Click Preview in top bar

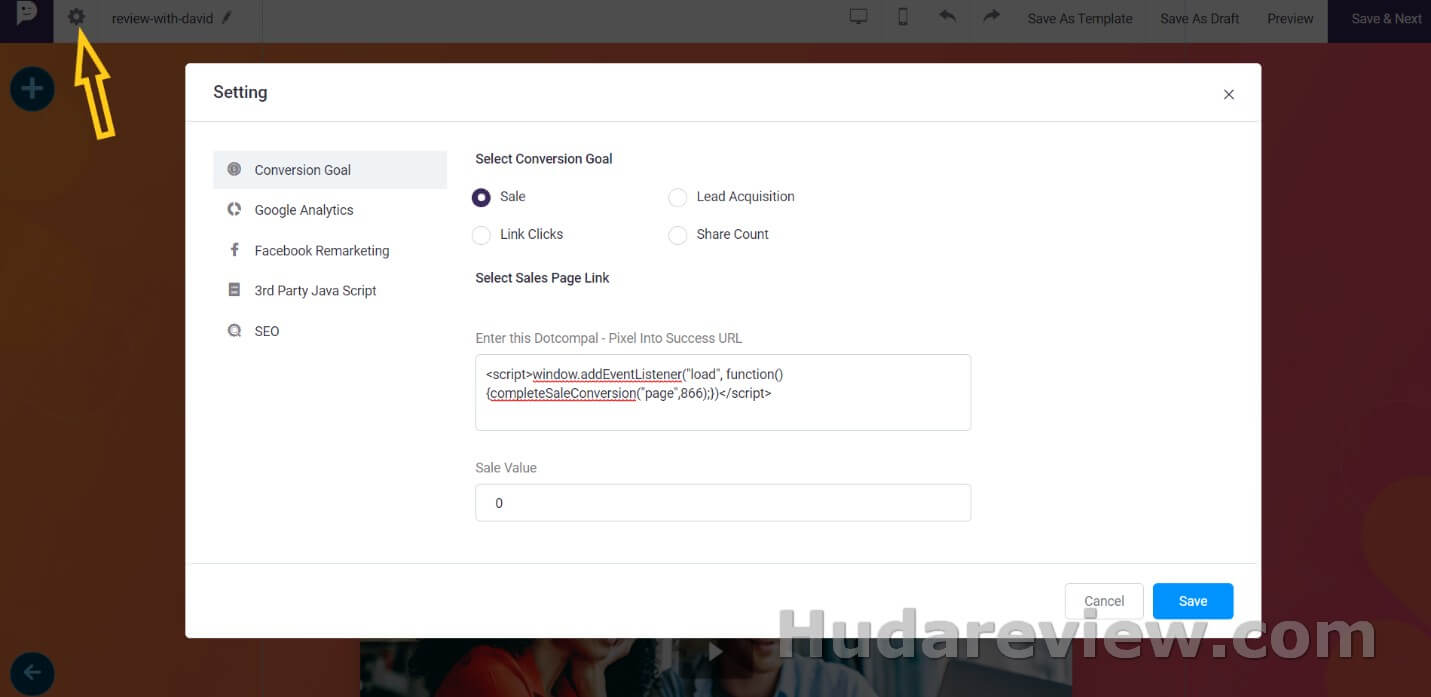click(x=1290, y=18)
